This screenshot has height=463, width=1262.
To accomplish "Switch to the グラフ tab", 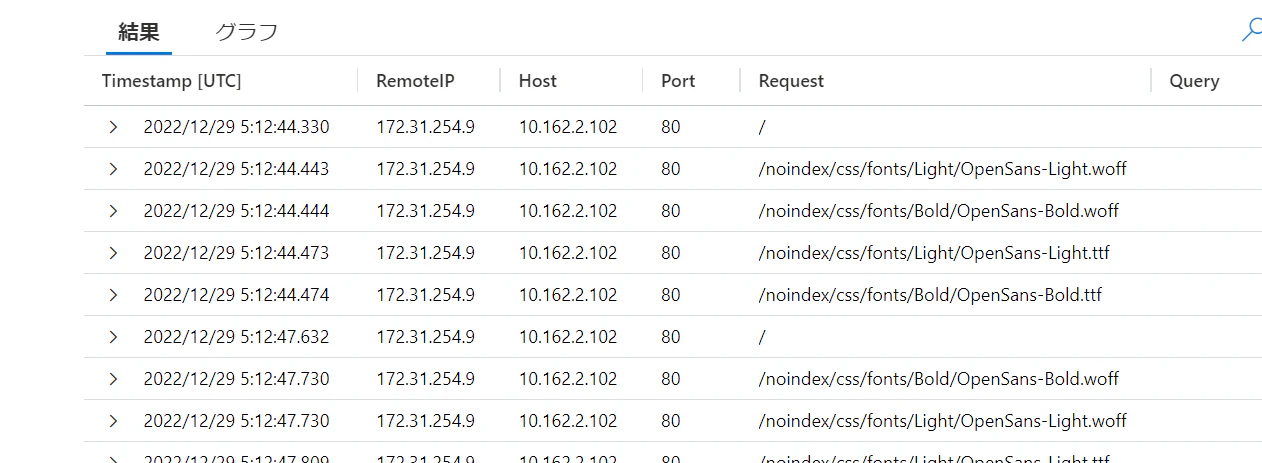I will click(x=246, y=31).
